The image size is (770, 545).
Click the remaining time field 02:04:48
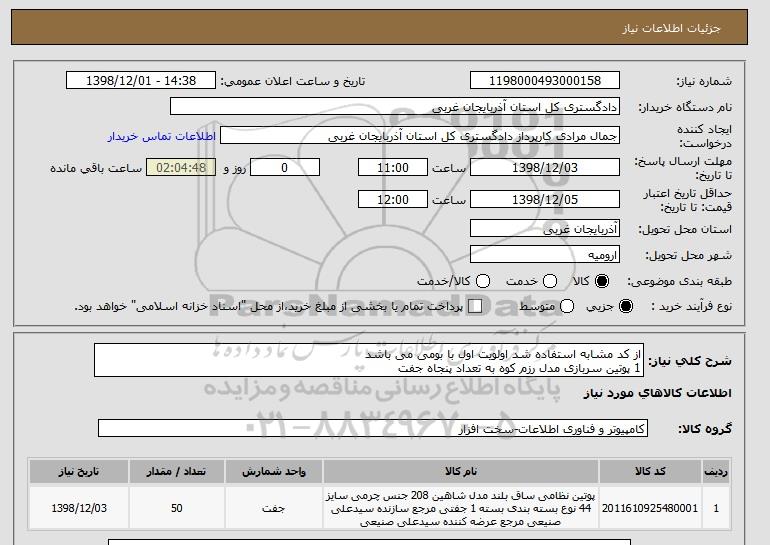pyautogui.click(x=181, y=167)
